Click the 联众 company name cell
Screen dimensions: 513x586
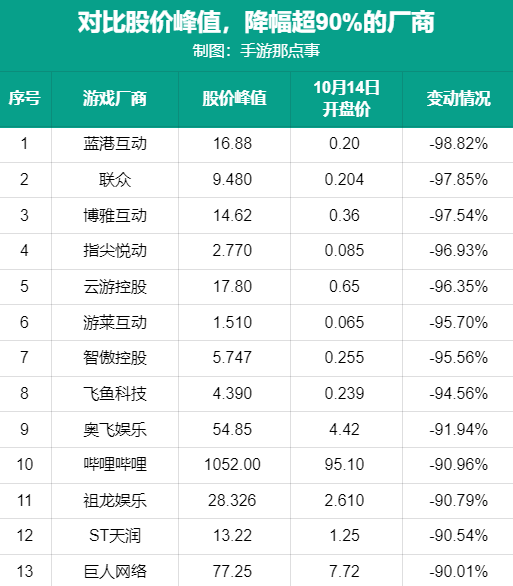(x=115, y=180)
